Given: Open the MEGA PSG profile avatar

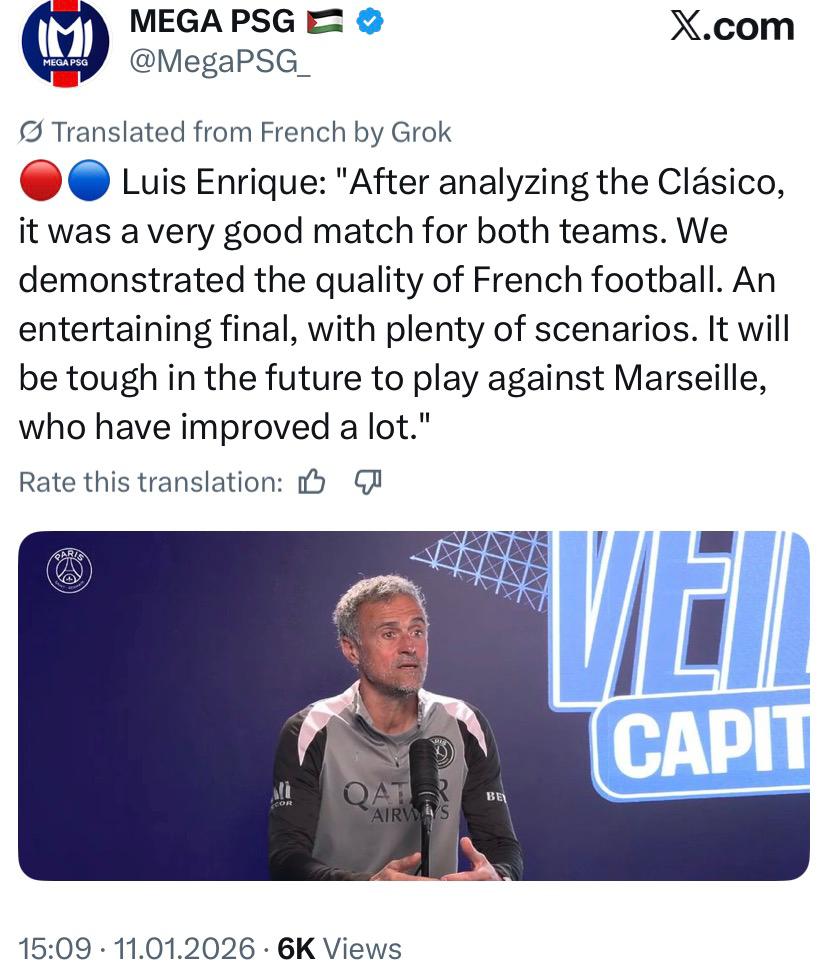Looking at the screenshot, I should click(x=65, y=43).
